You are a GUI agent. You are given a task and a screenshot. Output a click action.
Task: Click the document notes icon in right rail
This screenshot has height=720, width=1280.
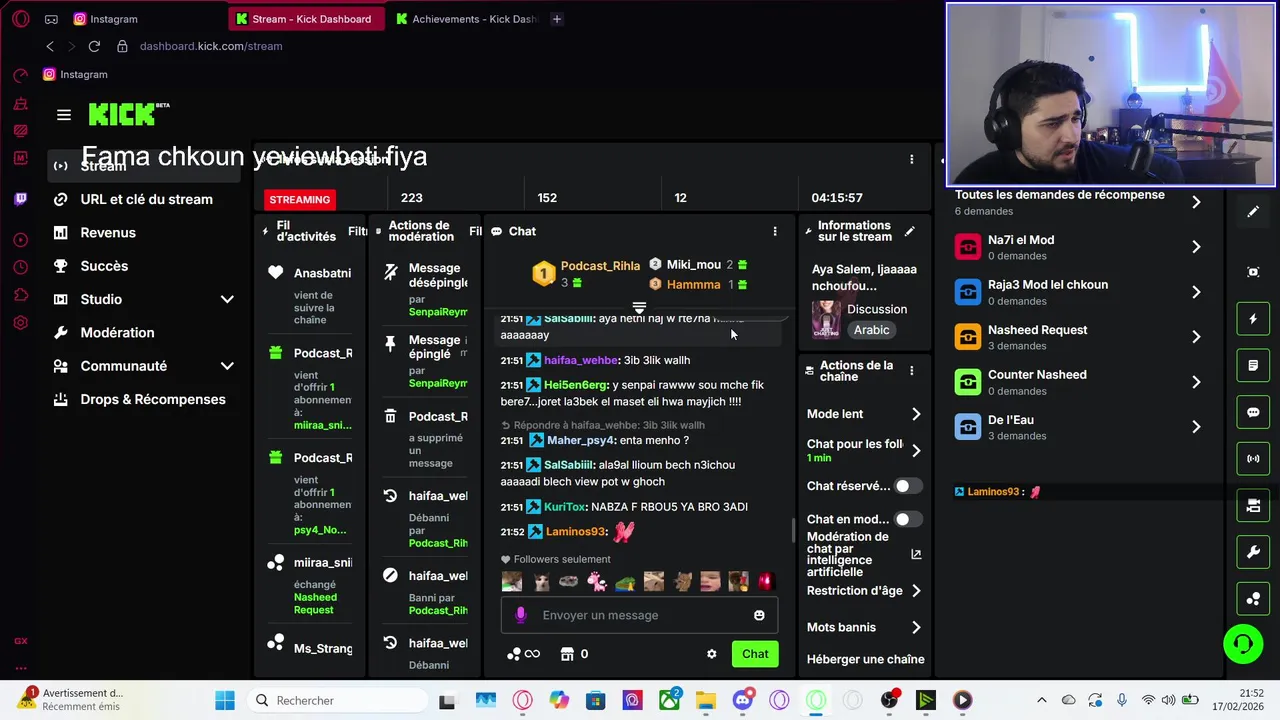coord(1253,366)
